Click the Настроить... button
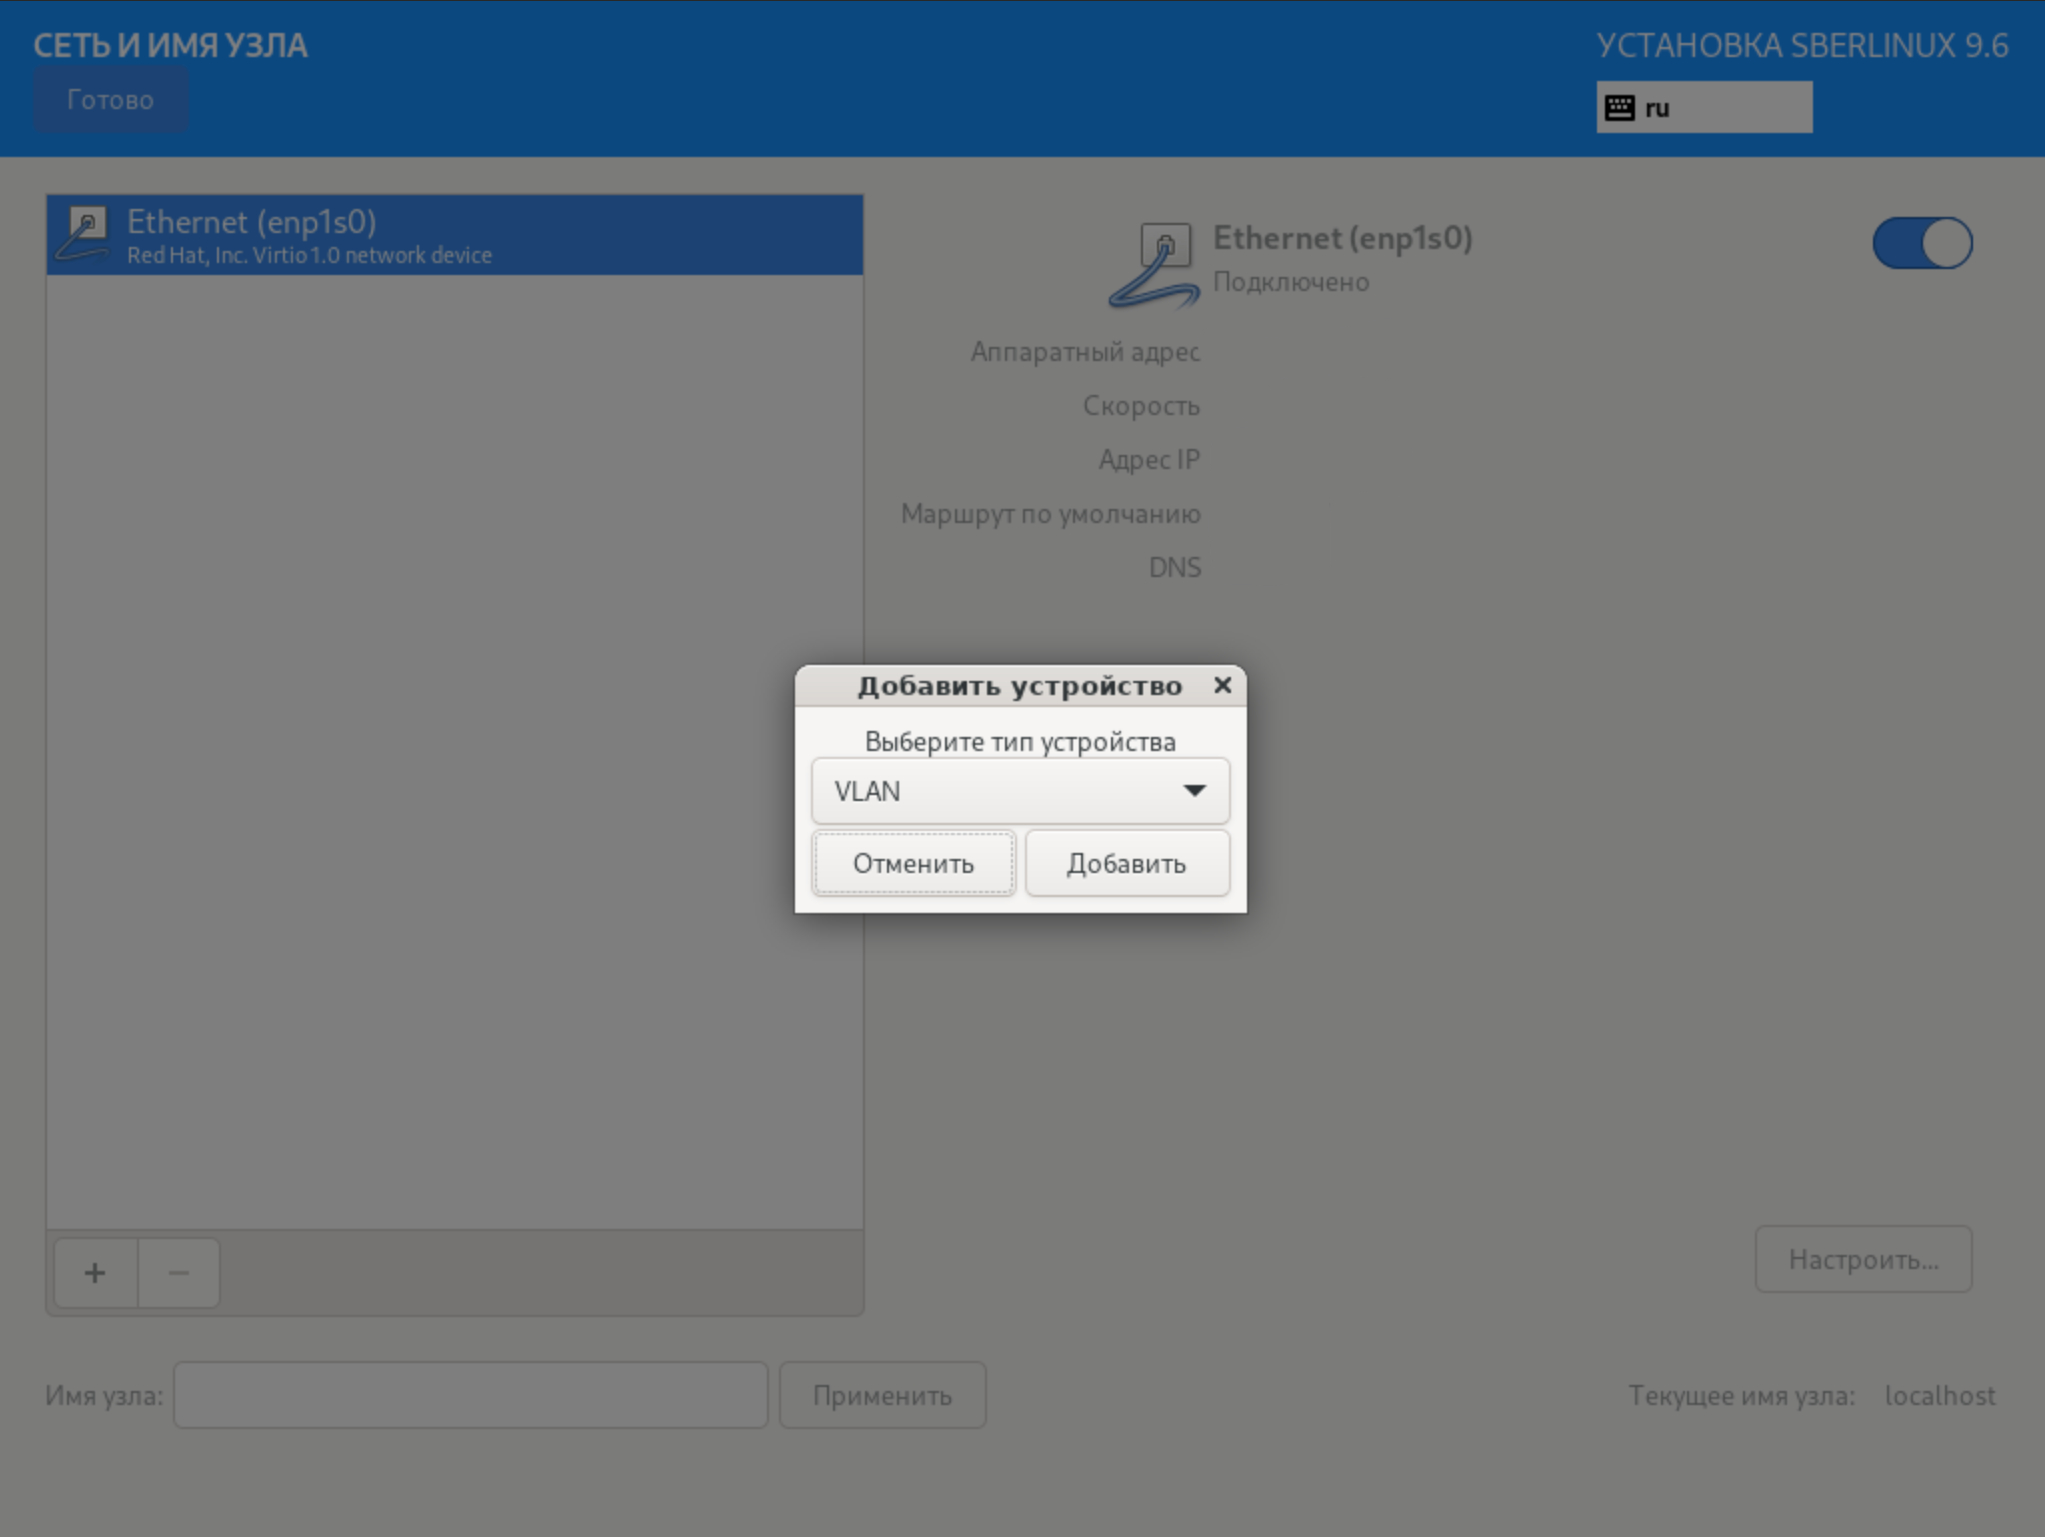Screen dimensions: 2045x1537 (1863, 1259)
